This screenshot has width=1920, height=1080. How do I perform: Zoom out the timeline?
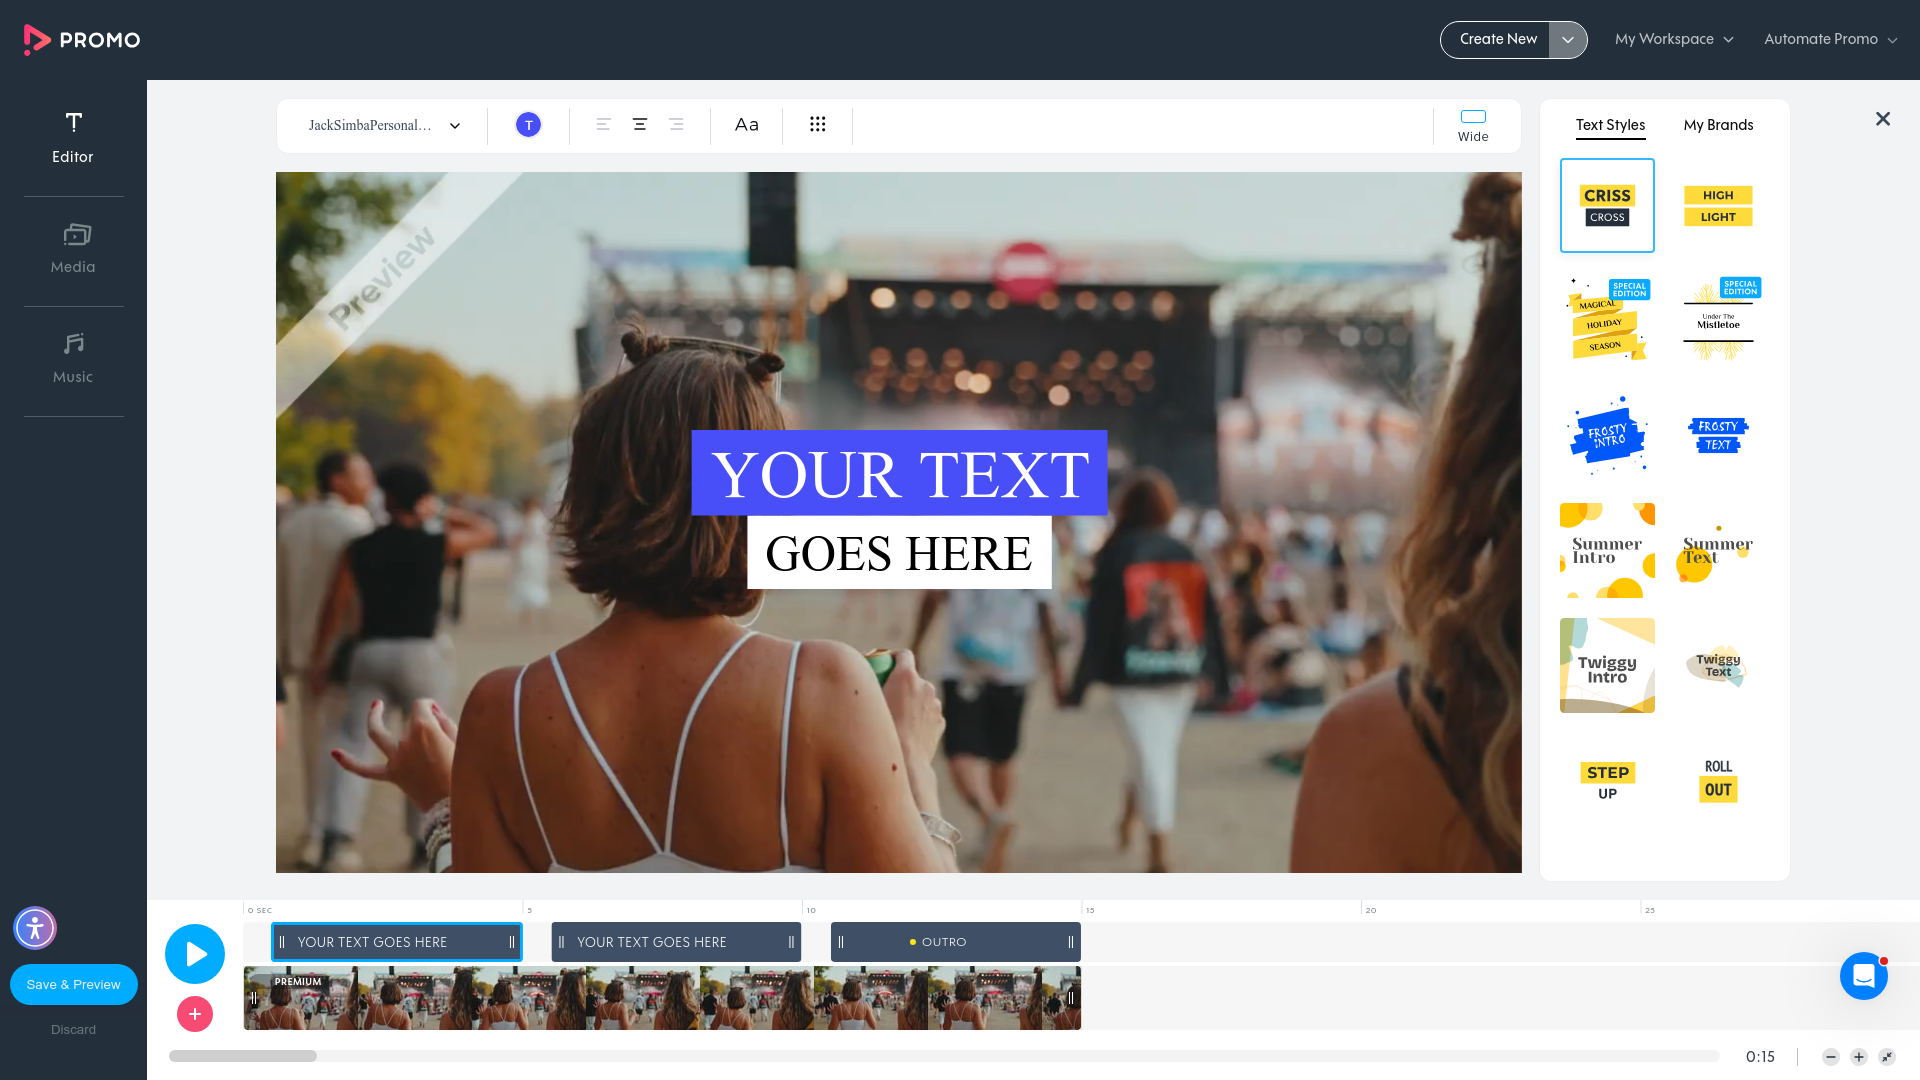pos(1831,1057)
